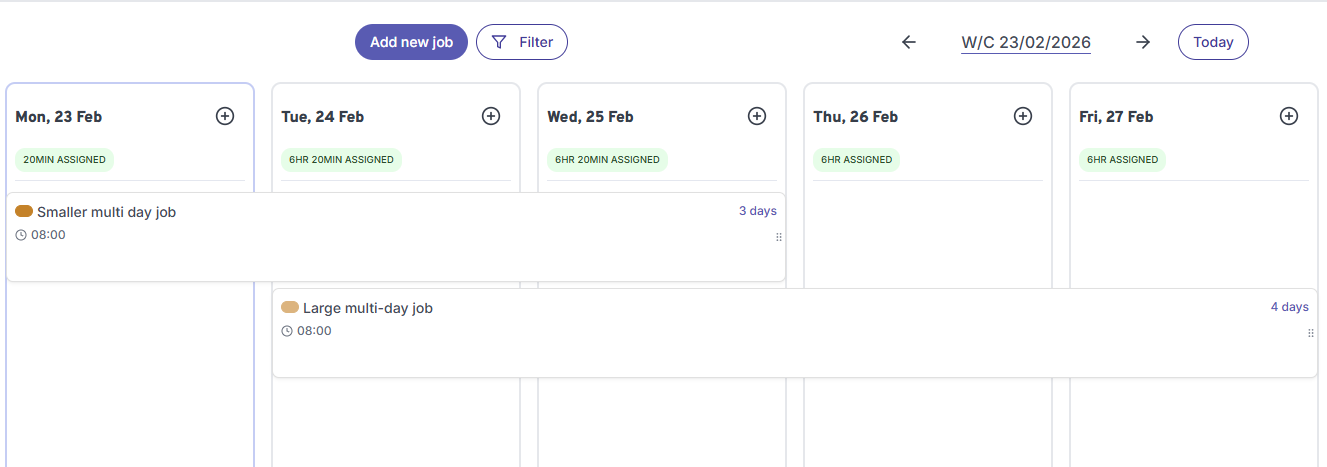Grab drag handle on Large multi-day job
This screenshot has height=467, width=1327.
(1310, 333)
